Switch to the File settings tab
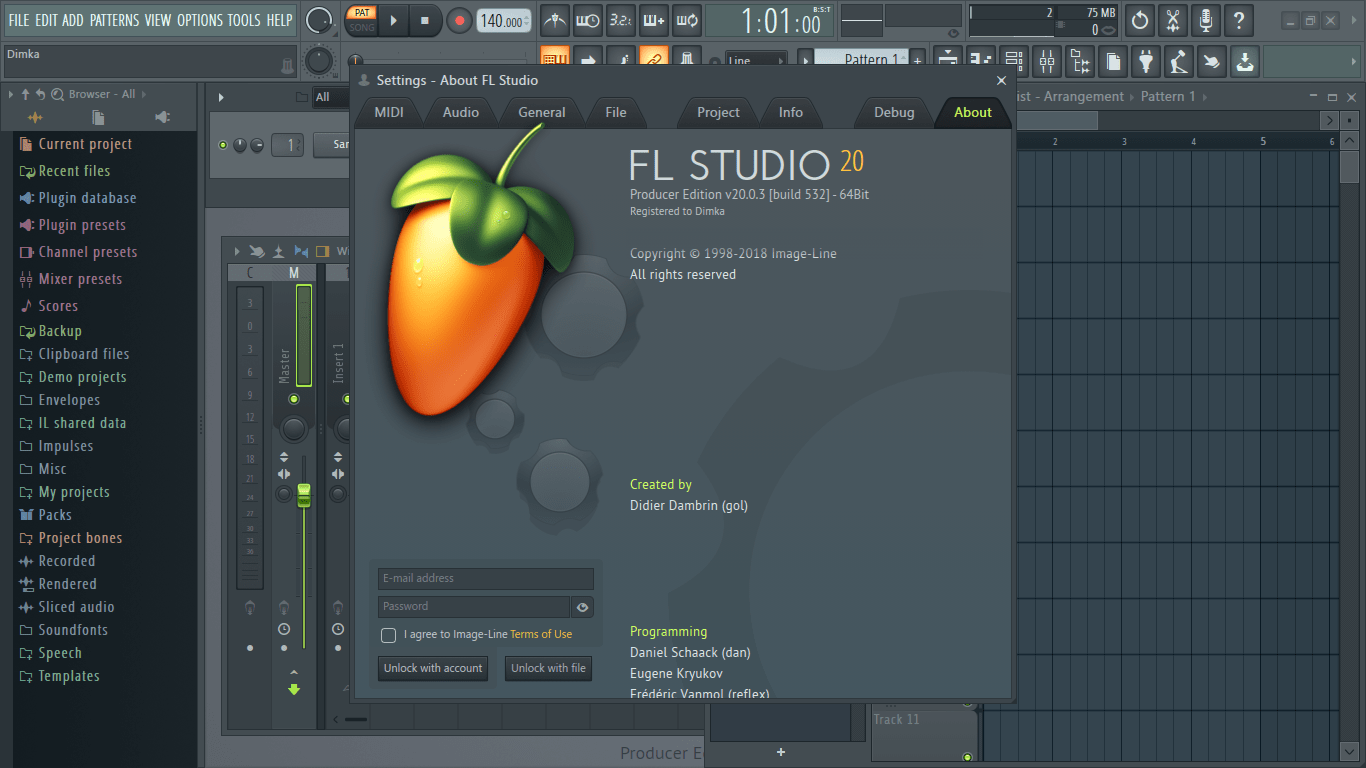1366x768 pixels. [x=616, y=112]
